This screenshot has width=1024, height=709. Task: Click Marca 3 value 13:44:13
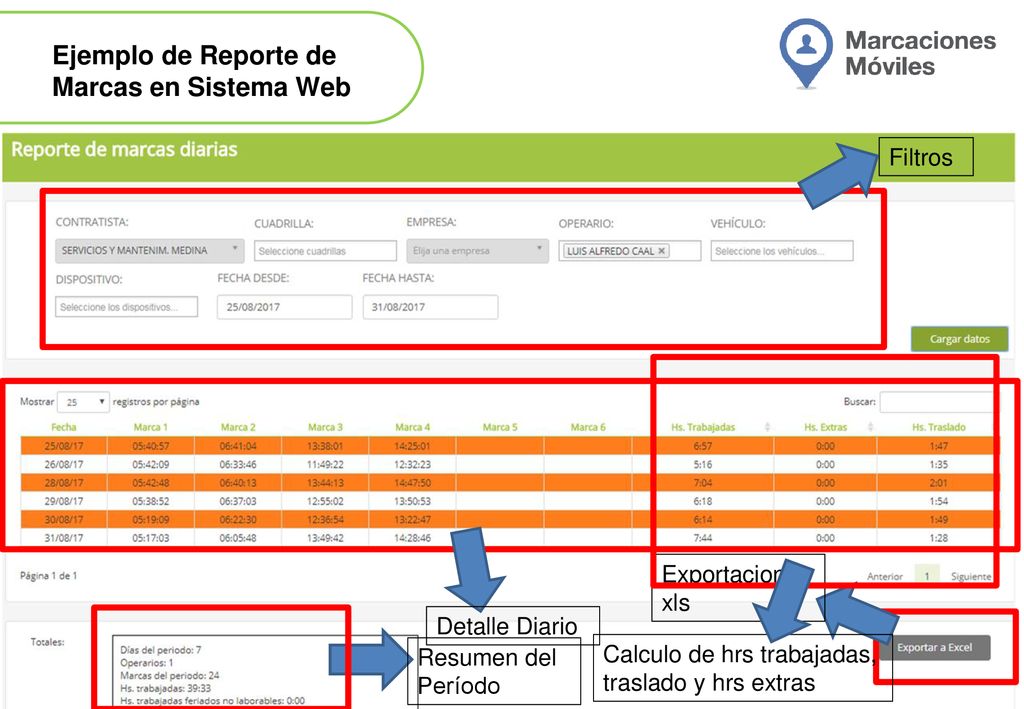(325, 482)
